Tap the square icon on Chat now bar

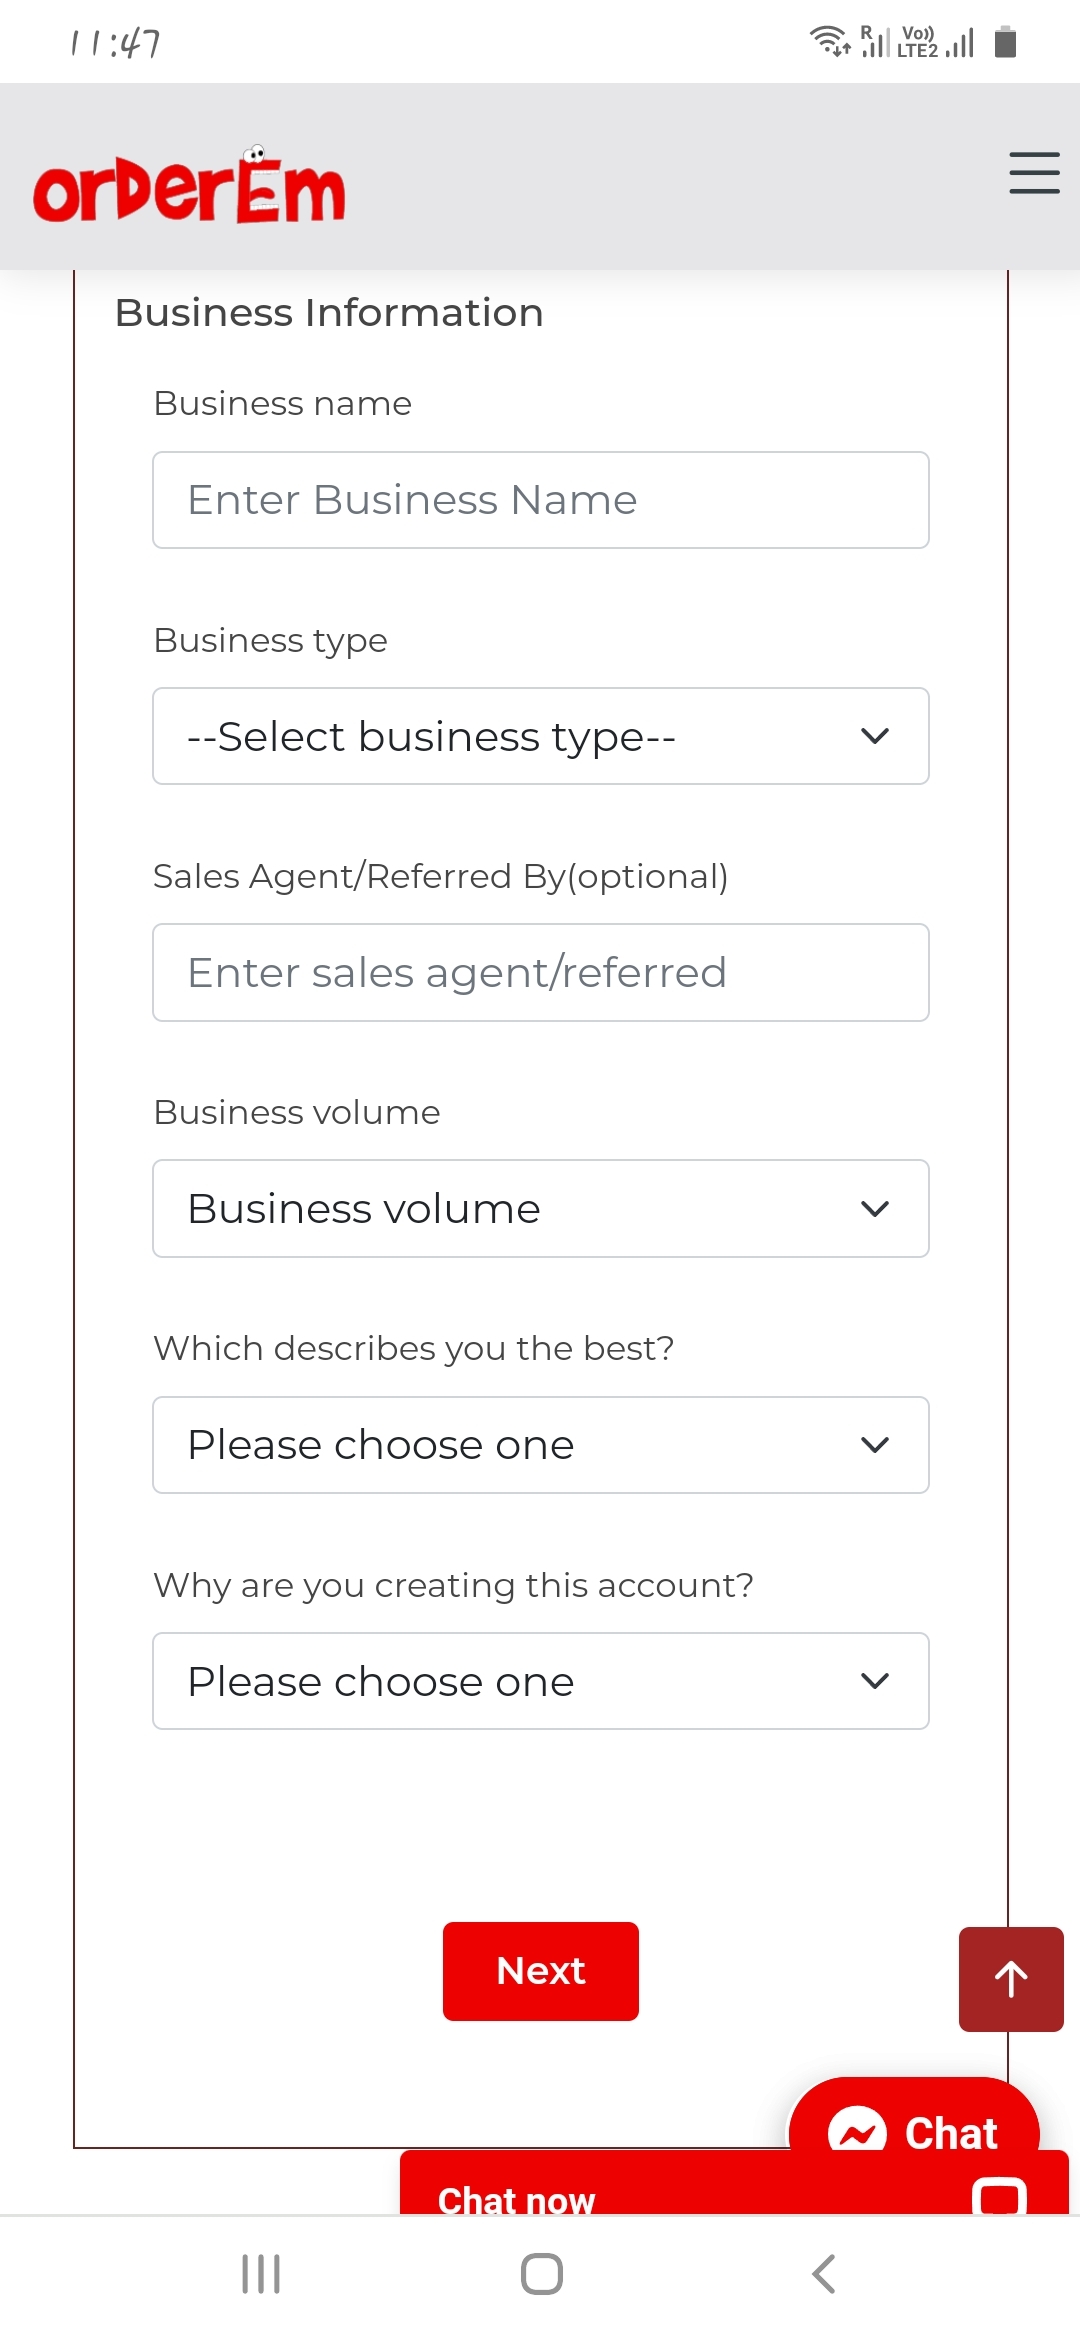(x=999, y=2197)
